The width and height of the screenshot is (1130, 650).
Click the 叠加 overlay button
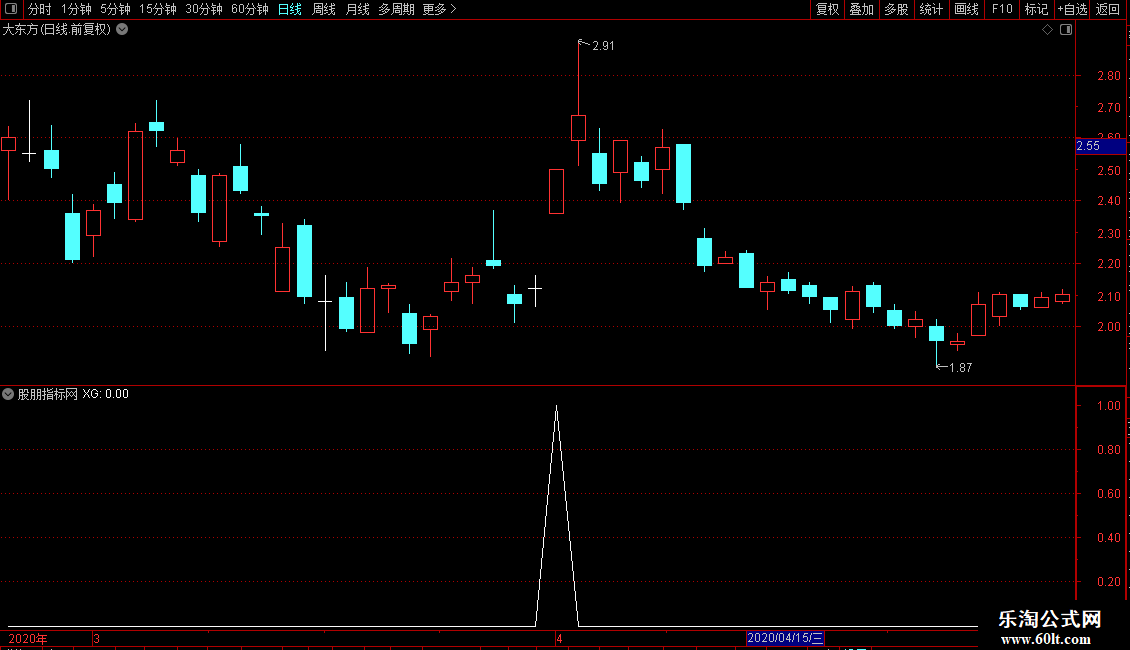click(x=861, y=9)
